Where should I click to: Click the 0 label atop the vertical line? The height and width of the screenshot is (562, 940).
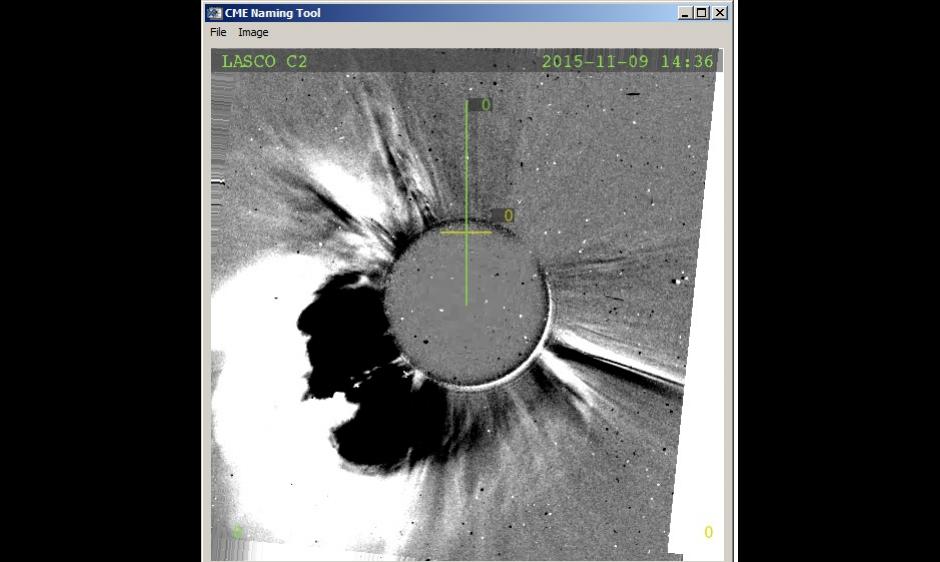pos(486,105)
